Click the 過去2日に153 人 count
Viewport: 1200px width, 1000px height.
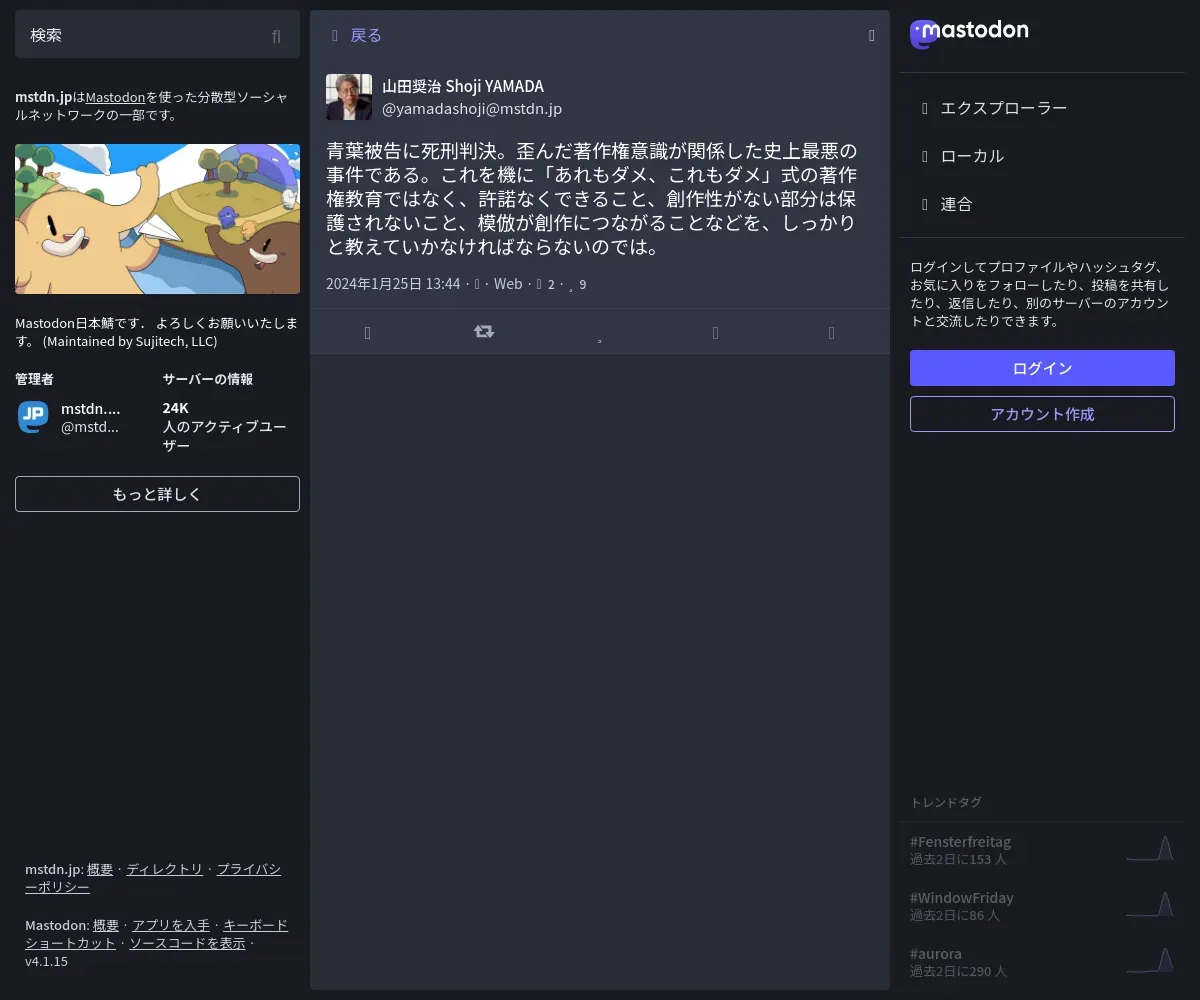click(x=958, y=859)
